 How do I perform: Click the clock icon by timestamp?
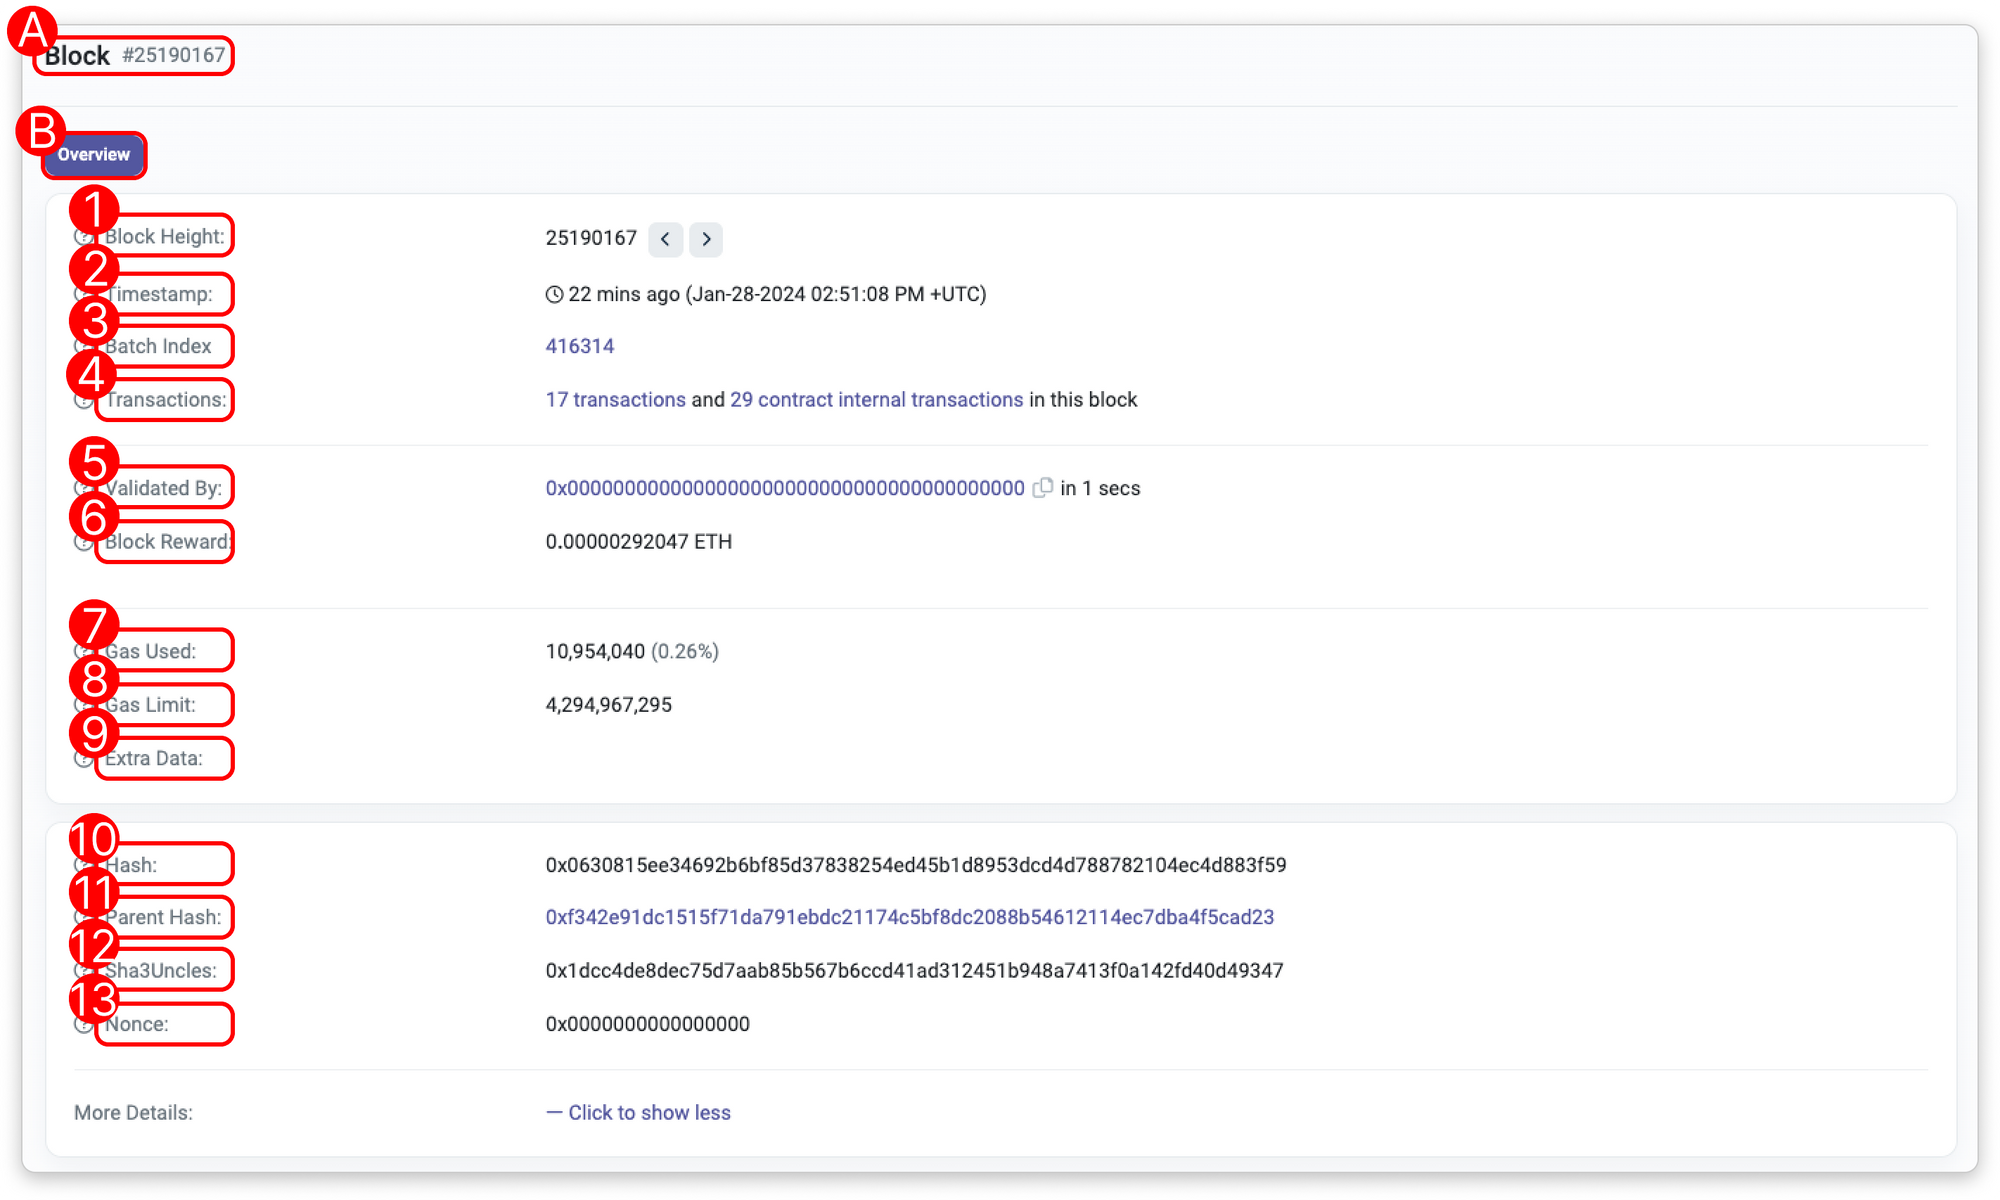554,294
